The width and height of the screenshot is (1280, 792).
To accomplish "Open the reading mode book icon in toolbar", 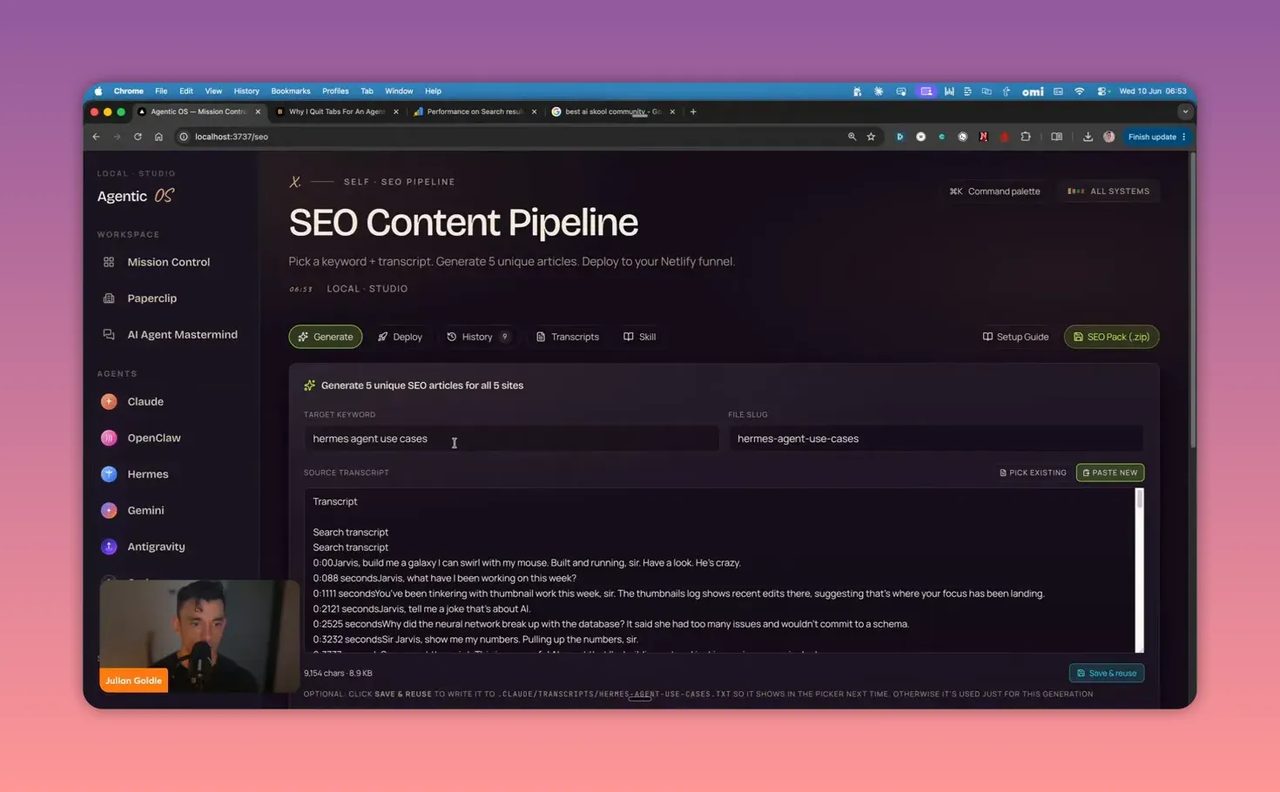I will pyautogui.click(x=1056, y=136).
